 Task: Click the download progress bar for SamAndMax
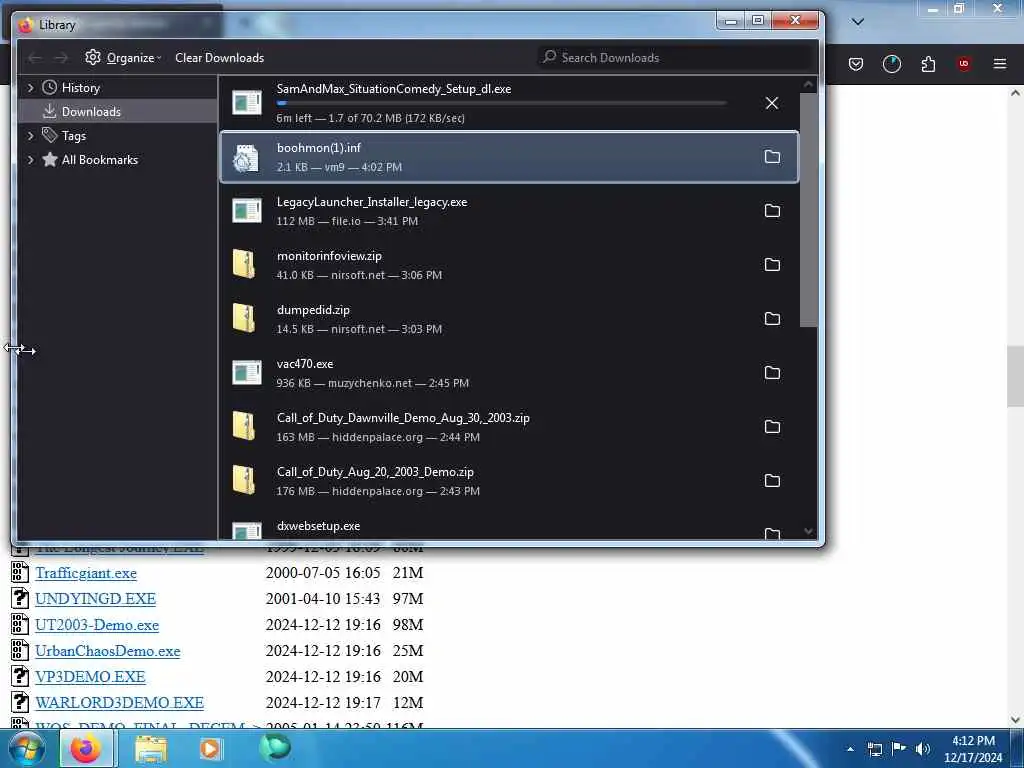502,103
